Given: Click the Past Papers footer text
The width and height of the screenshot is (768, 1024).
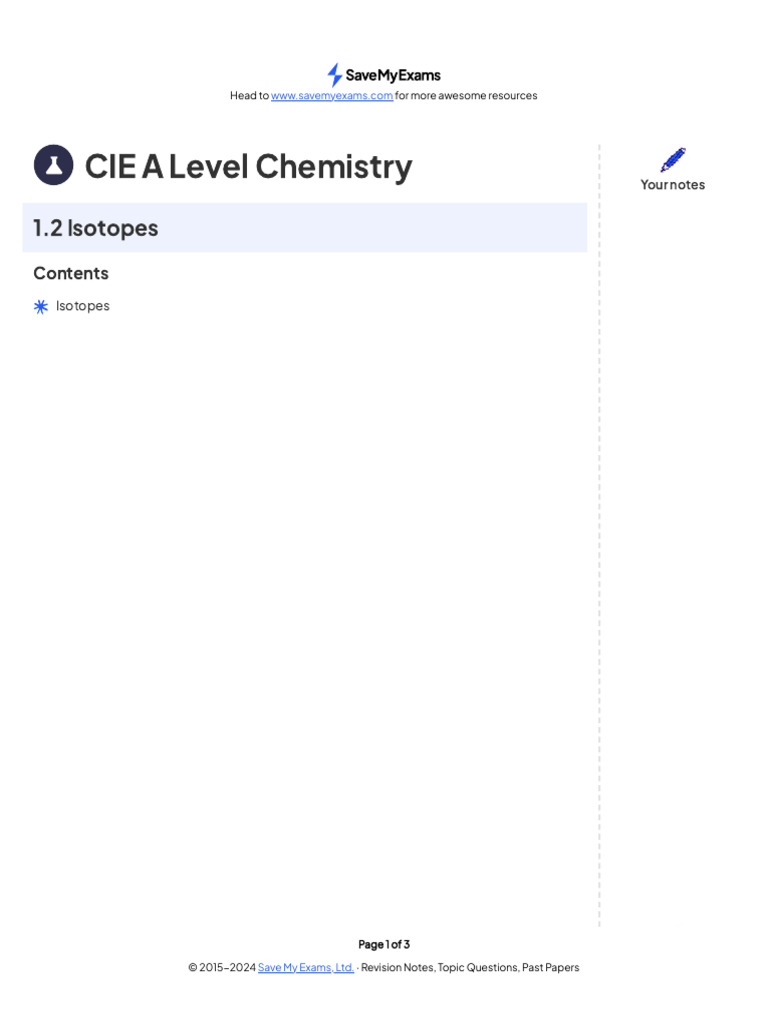Looking at the screenshot, I should [x=551, y=967].
